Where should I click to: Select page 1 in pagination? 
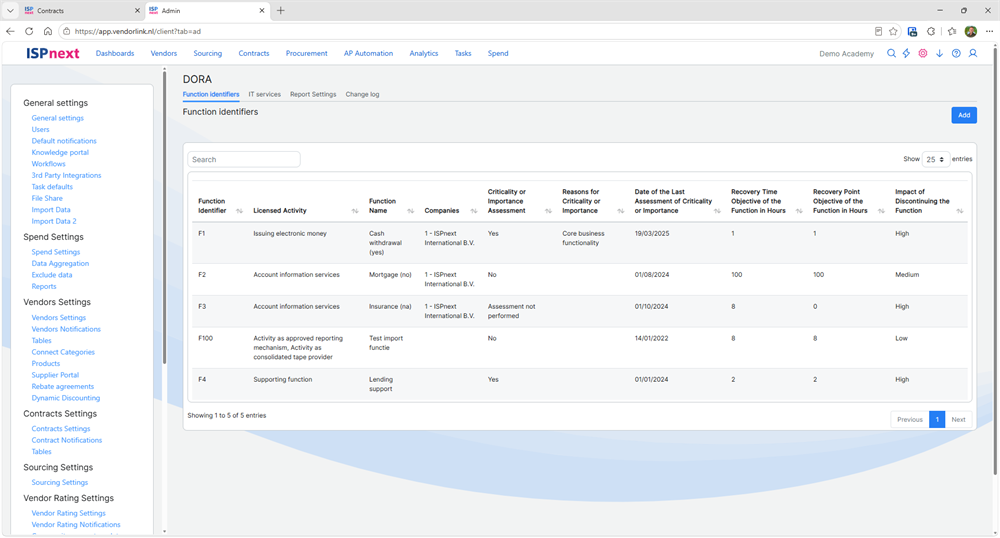[937, 419]
